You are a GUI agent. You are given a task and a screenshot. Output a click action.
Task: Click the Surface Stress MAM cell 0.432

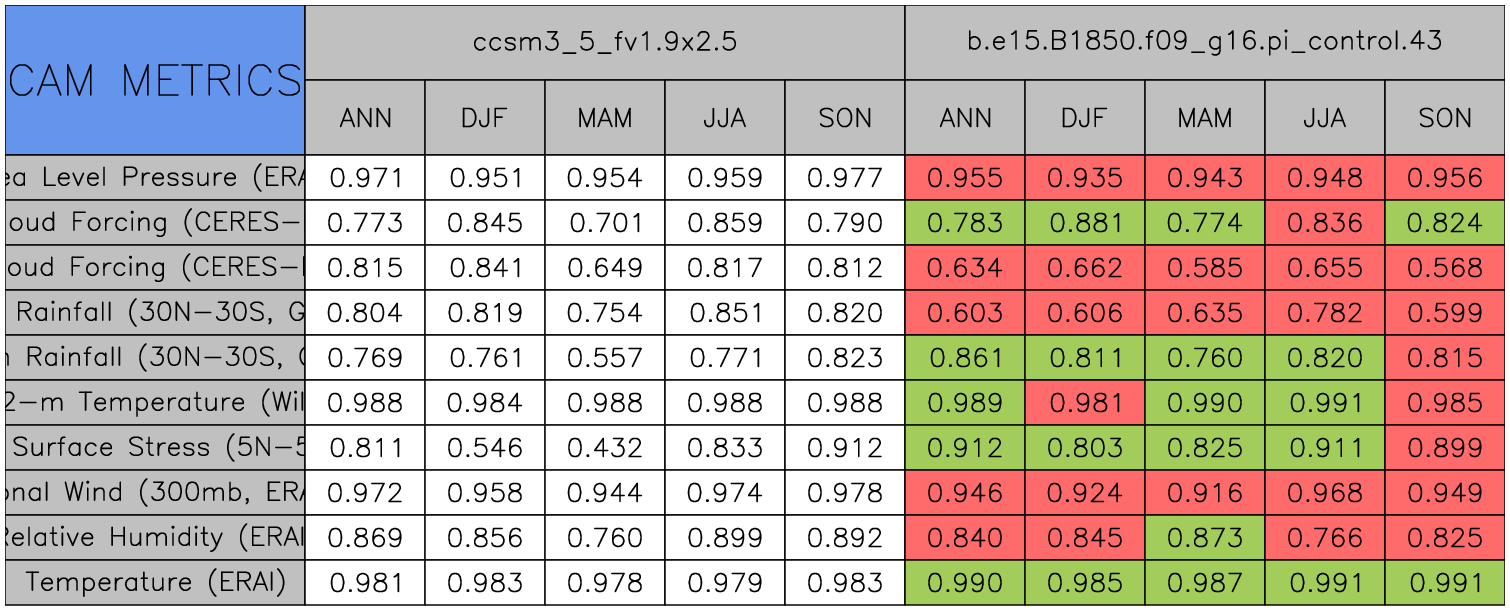click(x=605, y=448)
